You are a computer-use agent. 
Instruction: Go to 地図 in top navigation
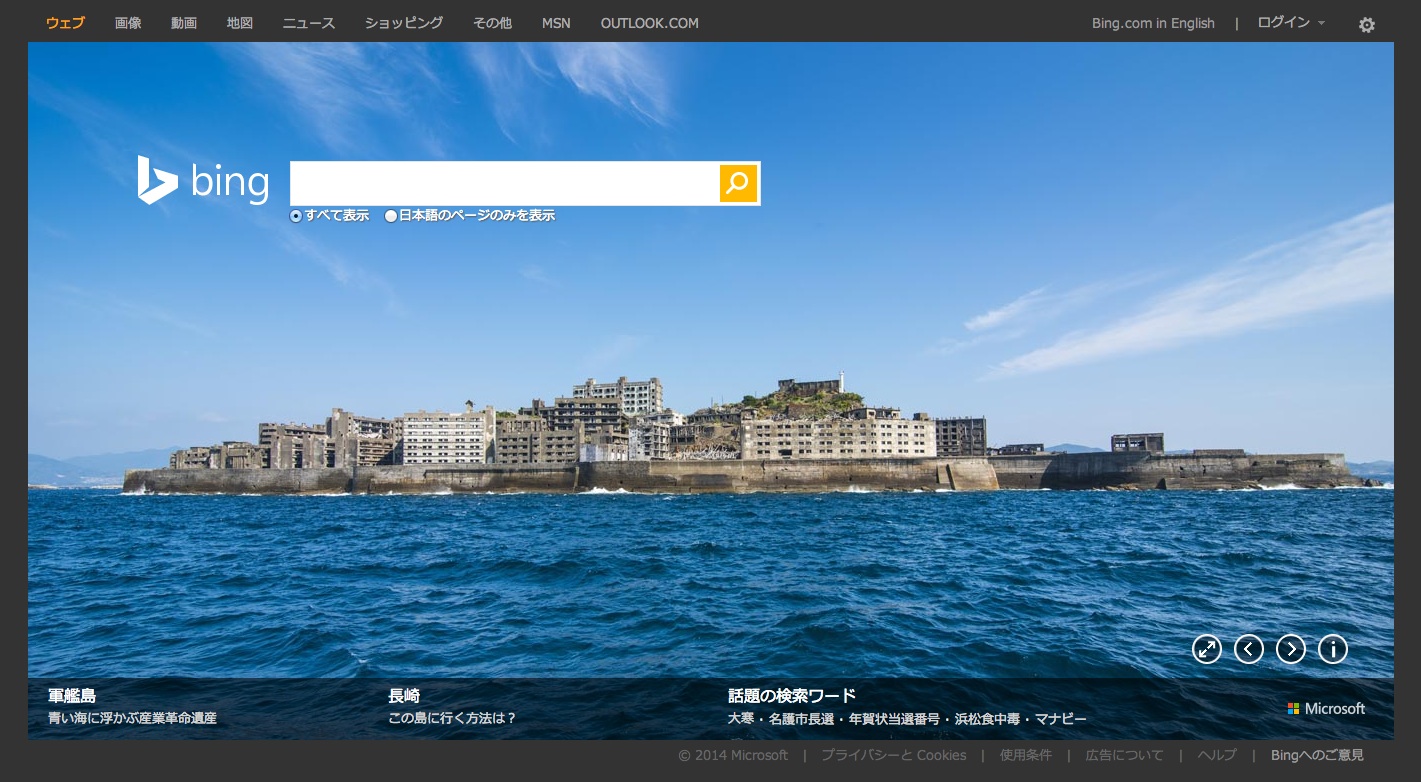point(240,23)
